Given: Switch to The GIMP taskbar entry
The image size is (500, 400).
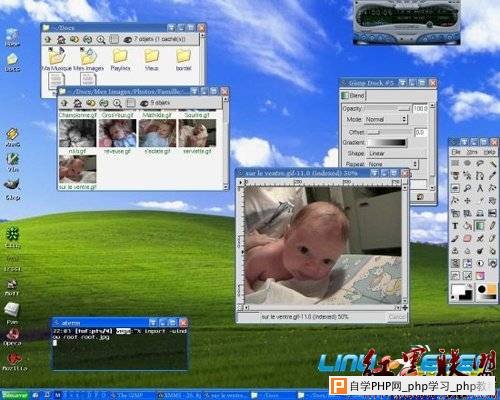Looking at the screenshot, I should tap(131, 395).
